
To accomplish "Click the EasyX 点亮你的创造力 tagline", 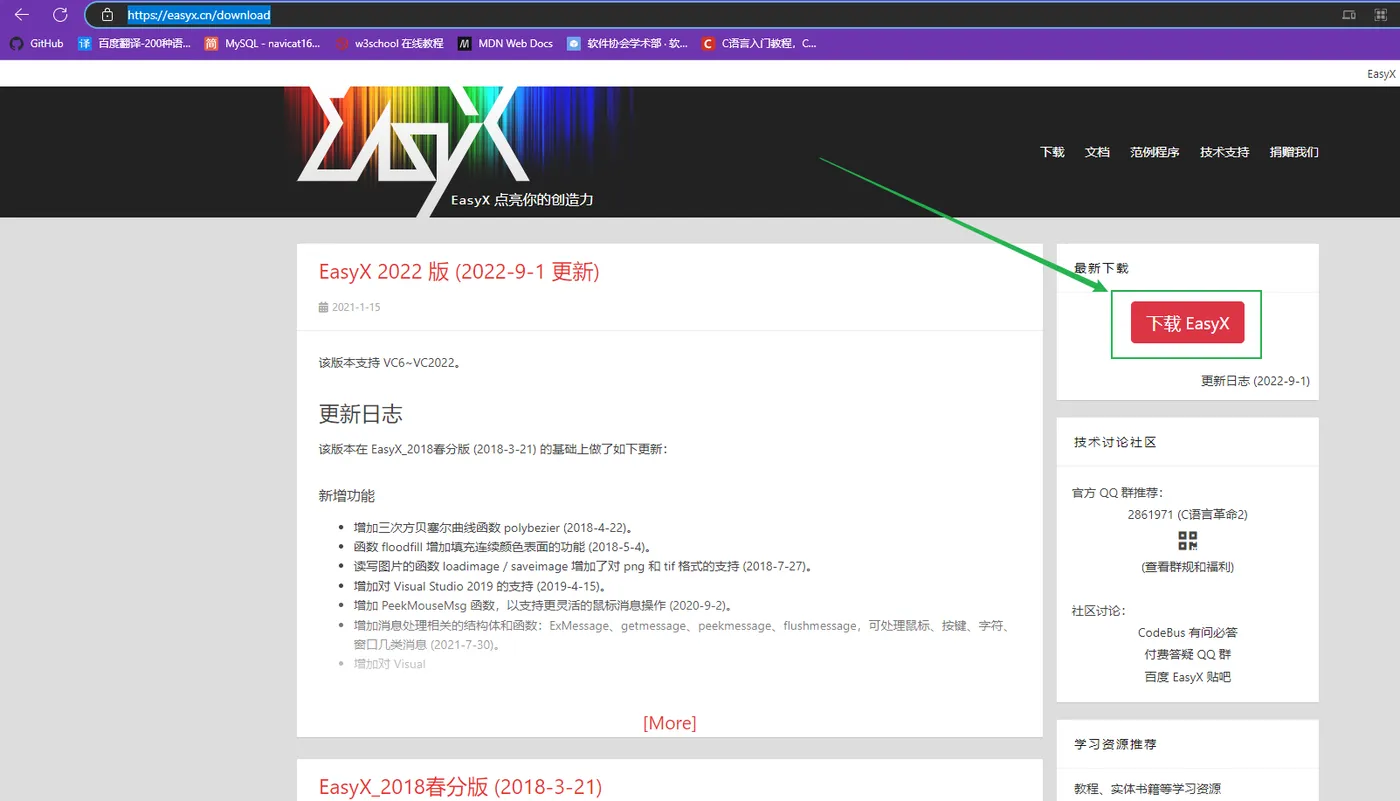I will (522, 200).
